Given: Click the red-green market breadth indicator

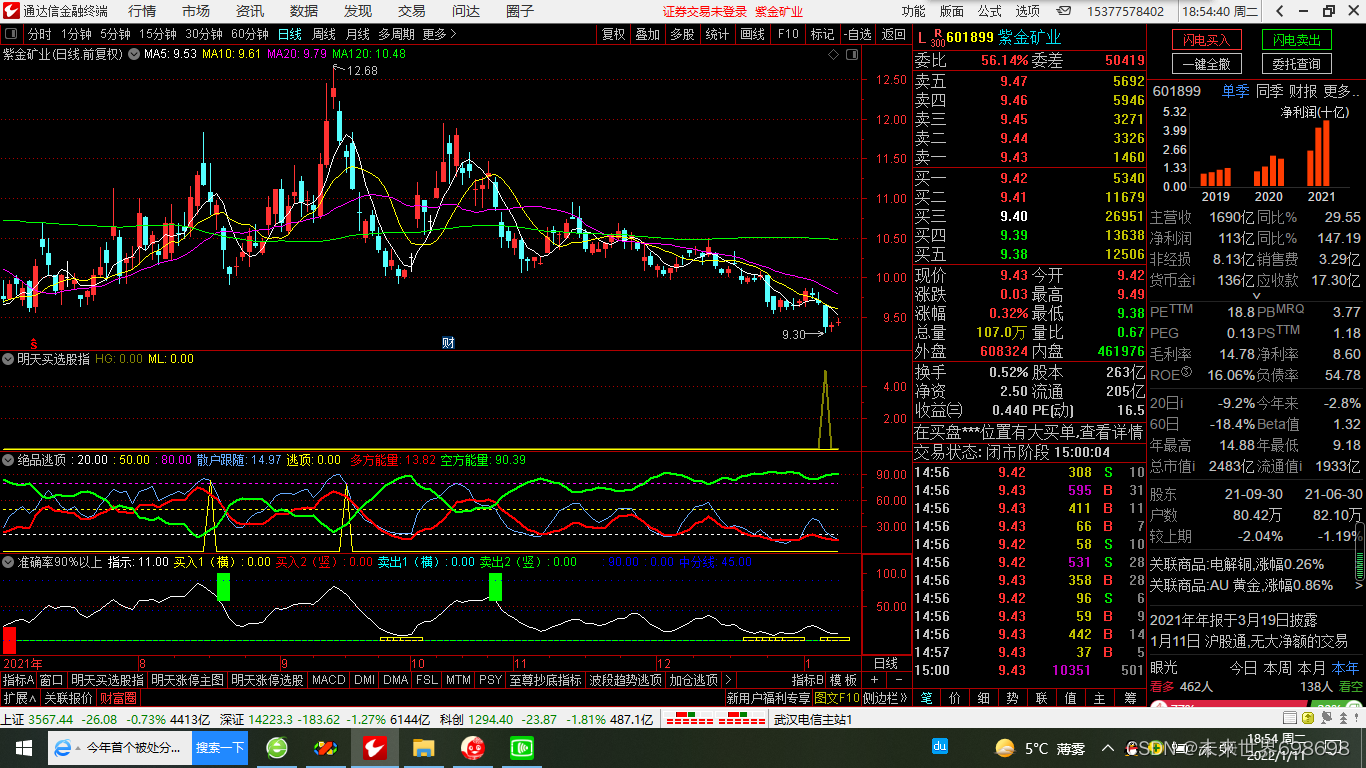Looking at the screenshot, I should [717, 719].
